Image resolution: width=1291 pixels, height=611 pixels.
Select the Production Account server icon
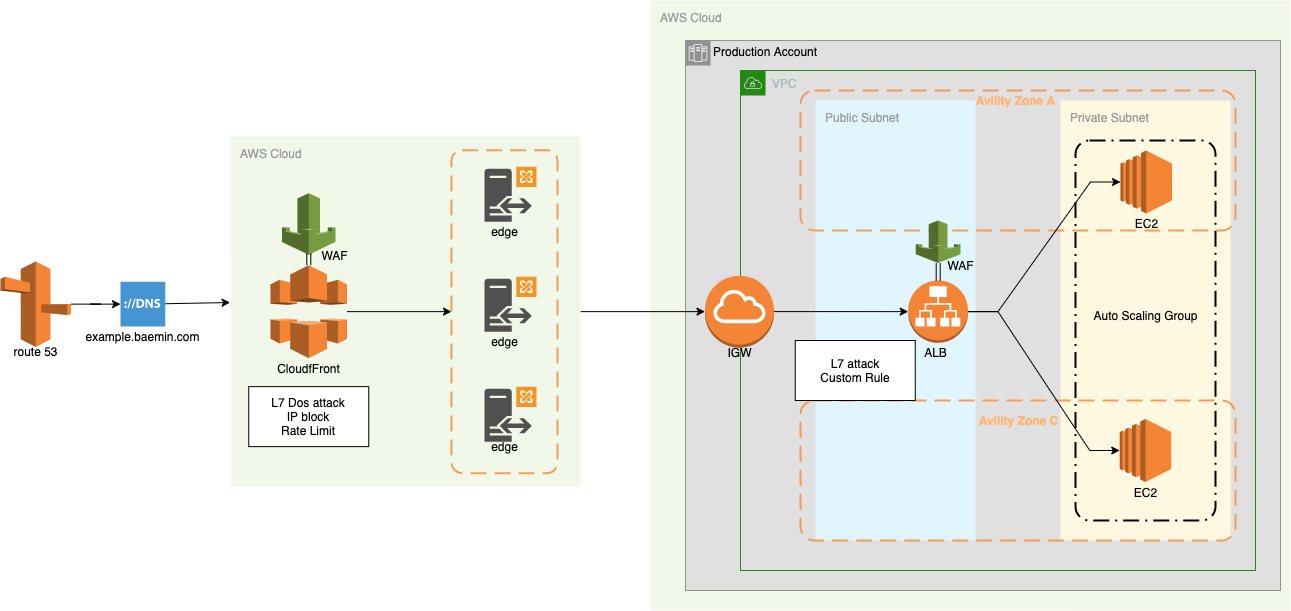pyautogui.click(x=698, y=53)
